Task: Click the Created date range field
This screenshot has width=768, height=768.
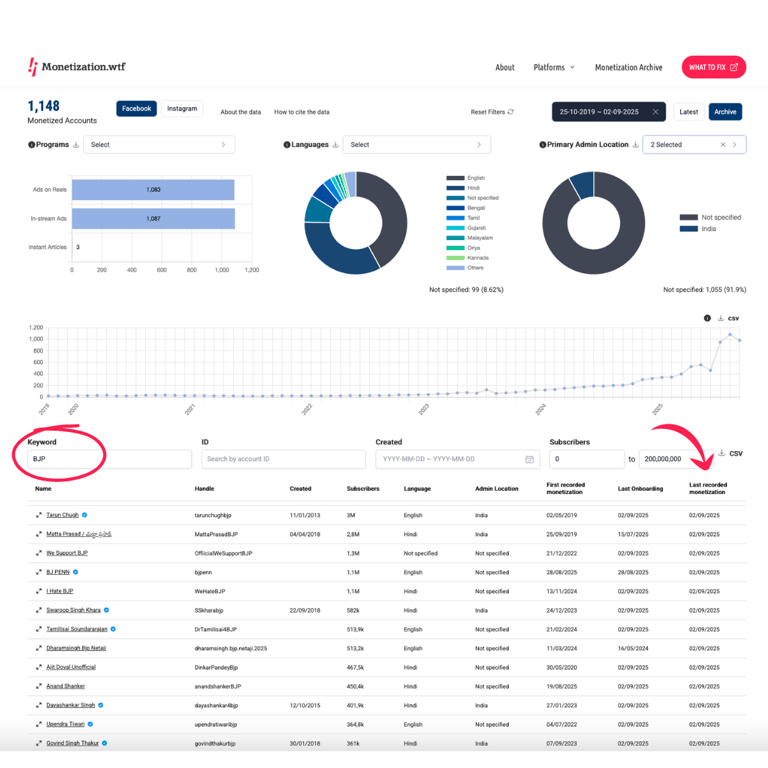Action: pos(457,459)
